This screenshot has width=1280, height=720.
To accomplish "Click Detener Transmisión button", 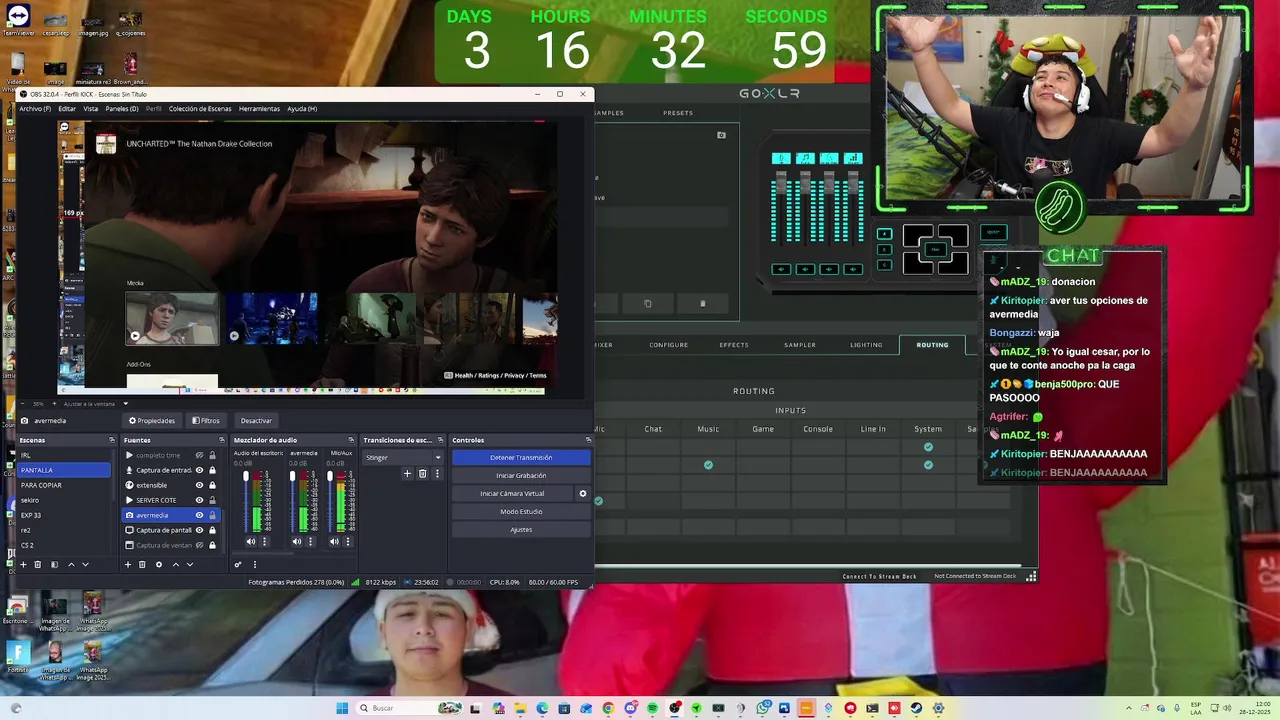I will 521,457.
